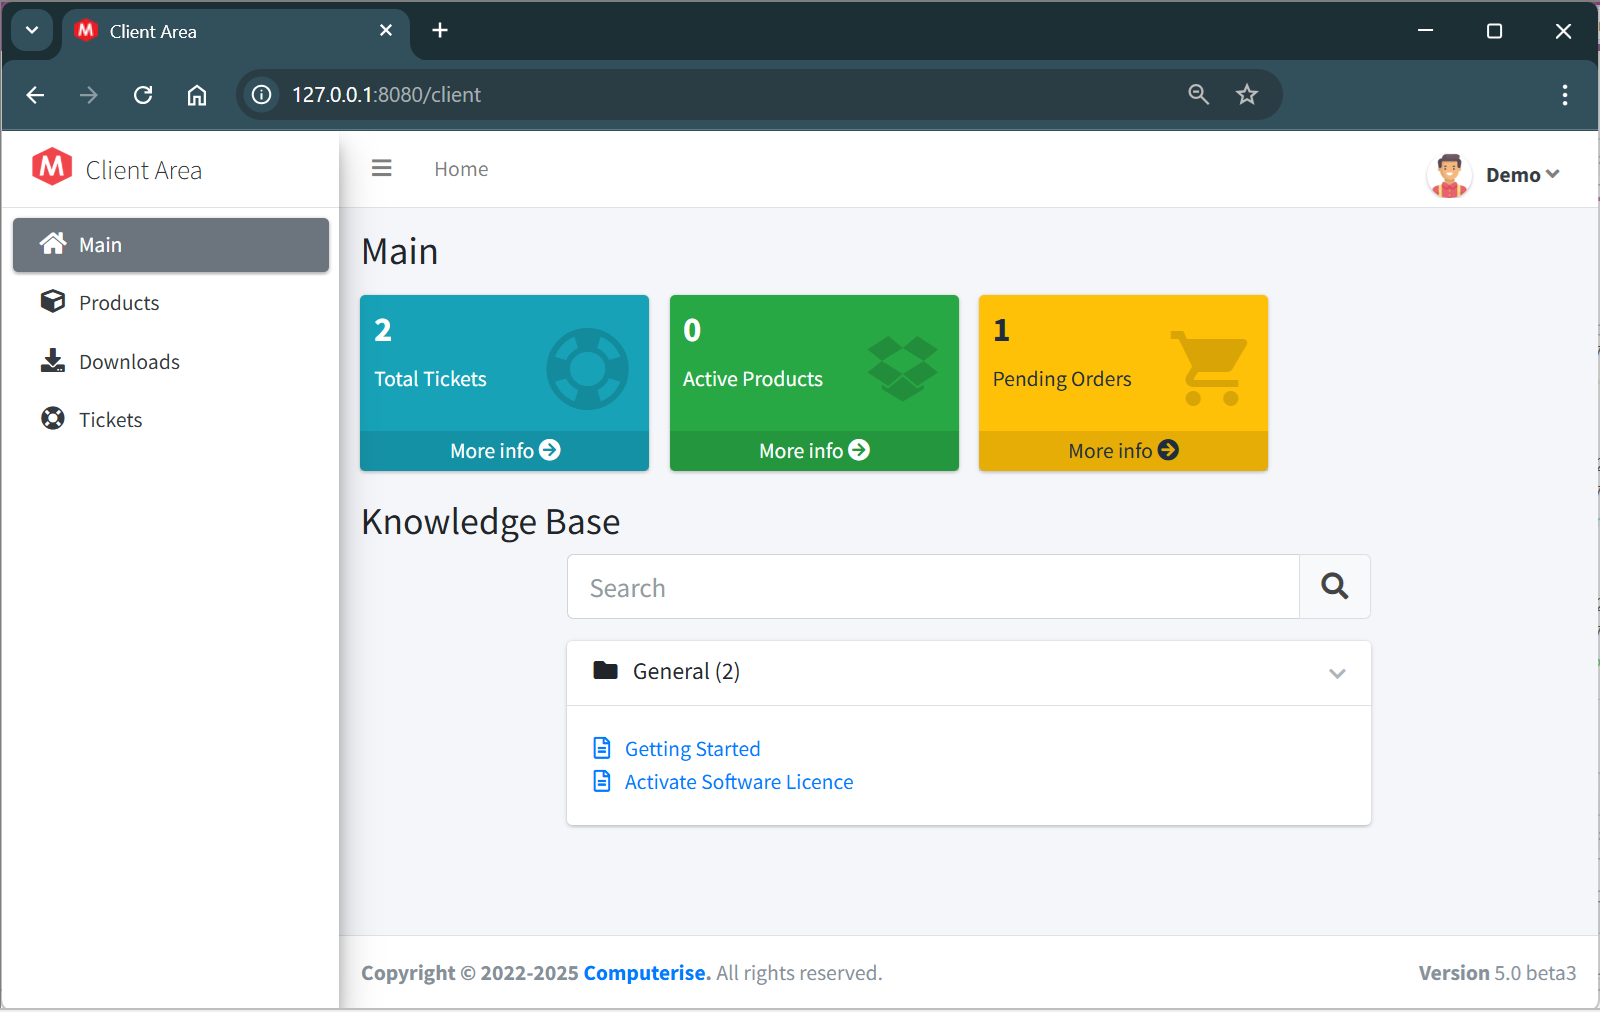Click the Getting Started document icon

click(602, 747)
